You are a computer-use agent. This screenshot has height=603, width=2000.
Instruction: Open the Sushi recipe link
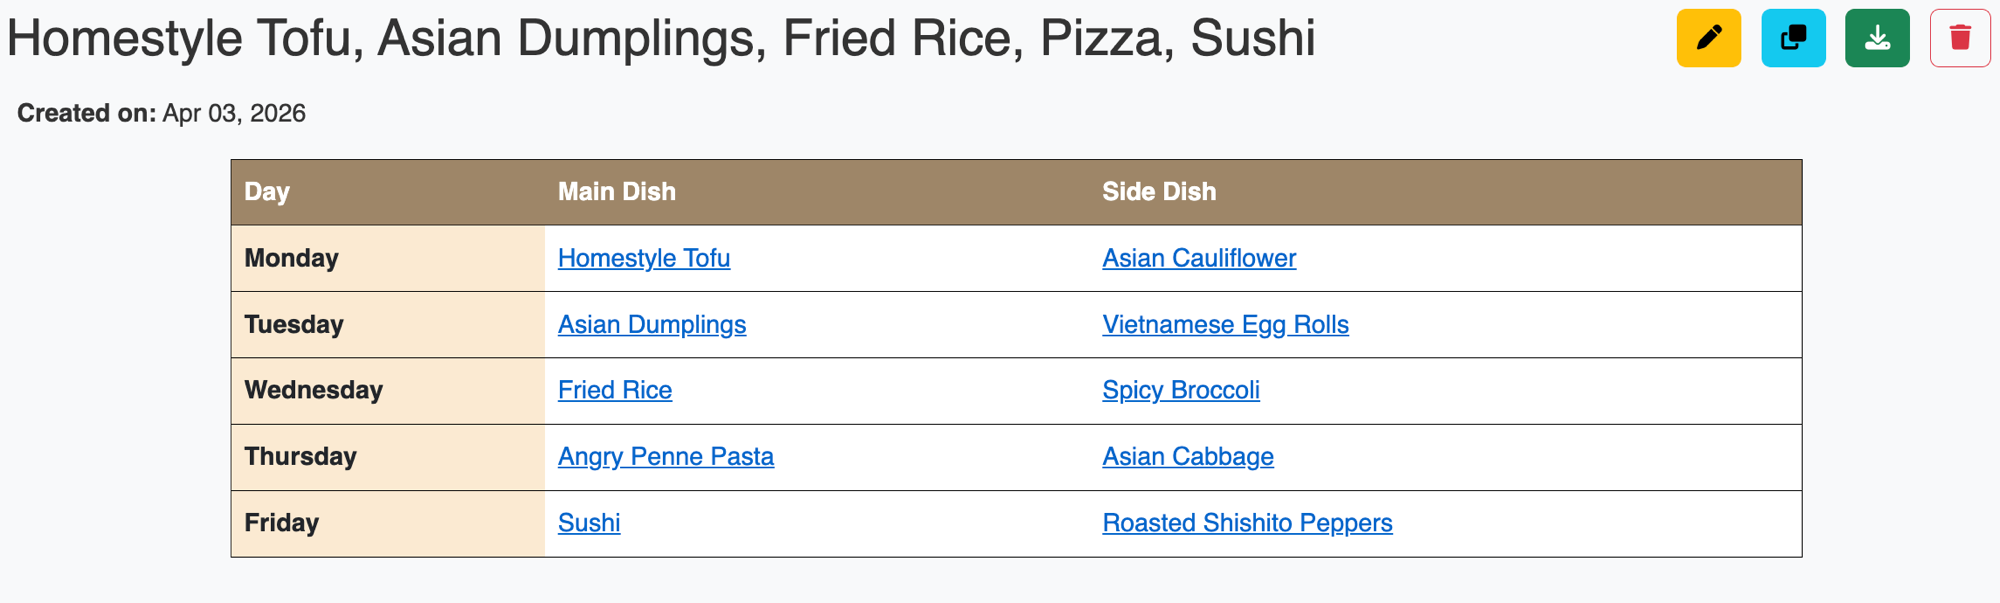coord(589,523)
